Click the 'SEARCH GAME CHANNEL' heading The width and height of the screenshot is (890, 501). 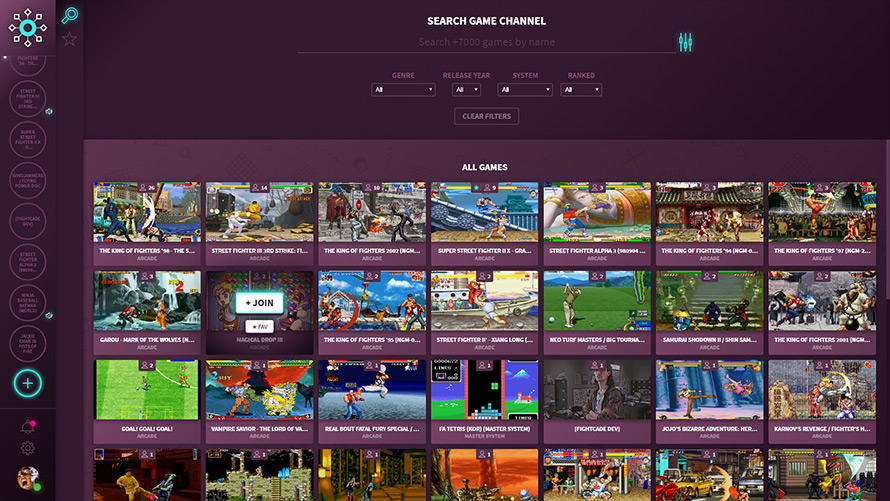486,21
